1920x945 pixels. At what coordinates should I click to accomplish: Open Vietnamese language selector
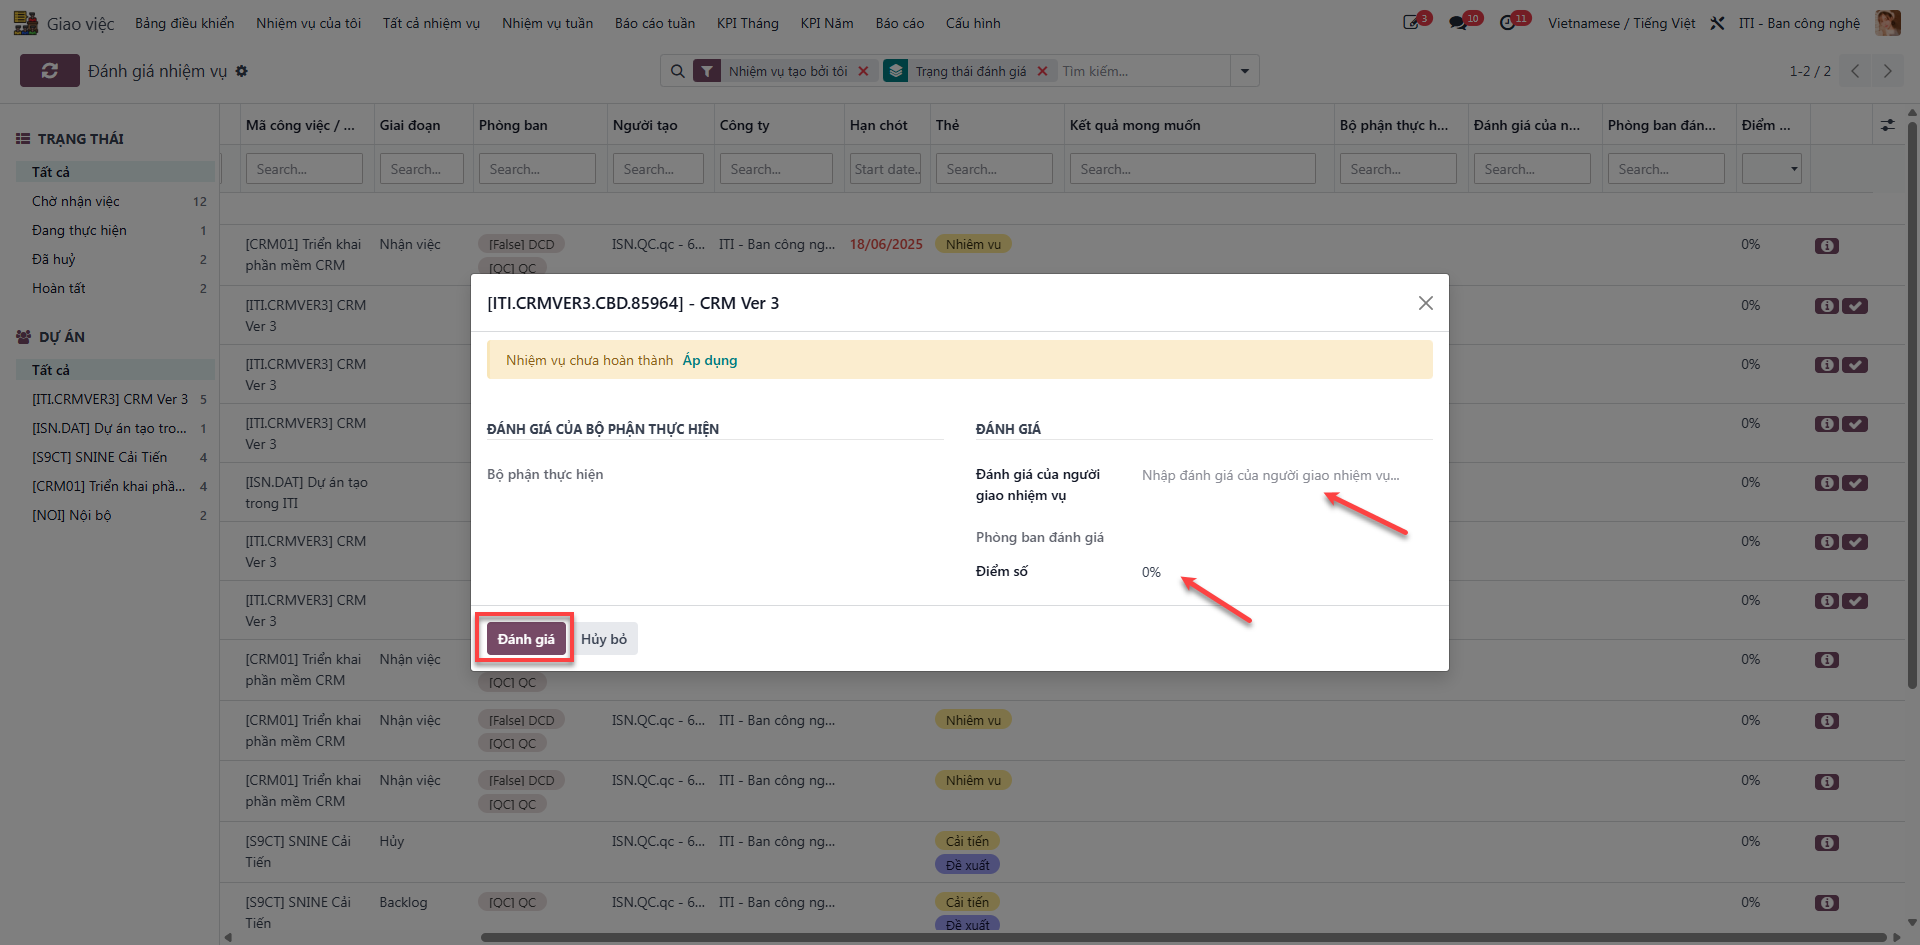tap(1621, 23)
